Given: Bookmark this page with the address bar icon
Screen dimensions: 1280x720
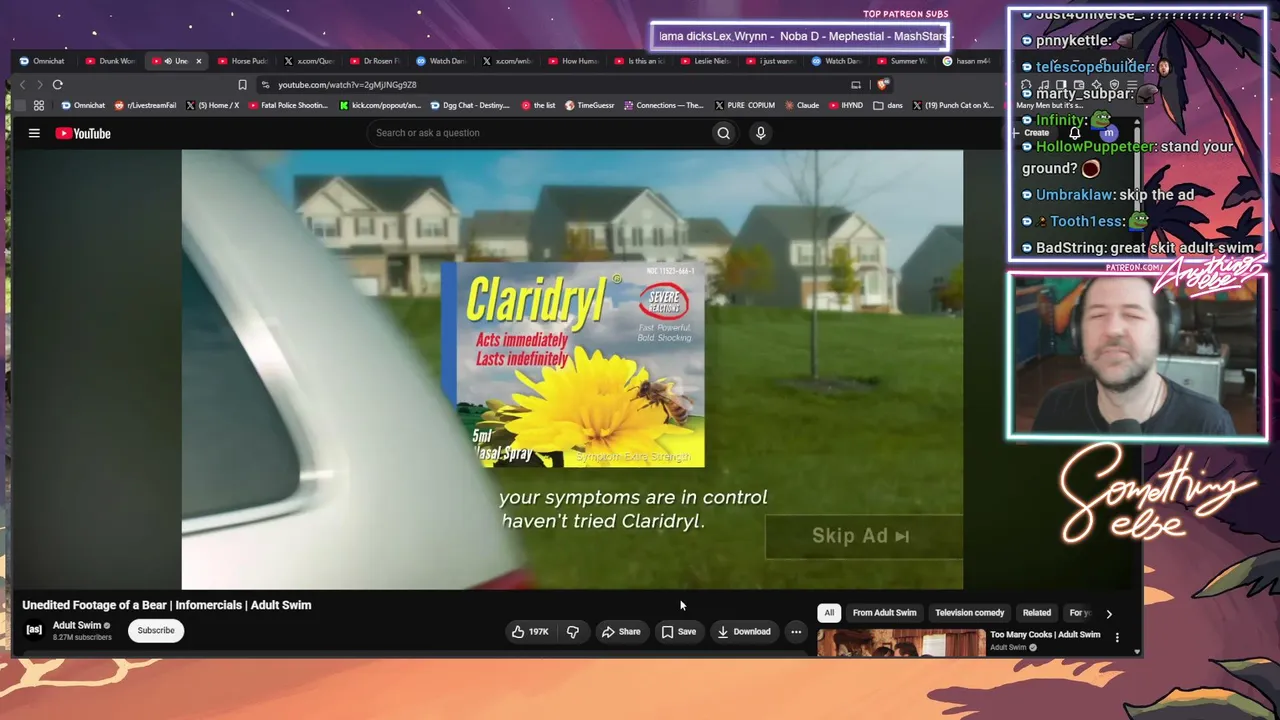Looking at the screenshot, I should point(242,85).
